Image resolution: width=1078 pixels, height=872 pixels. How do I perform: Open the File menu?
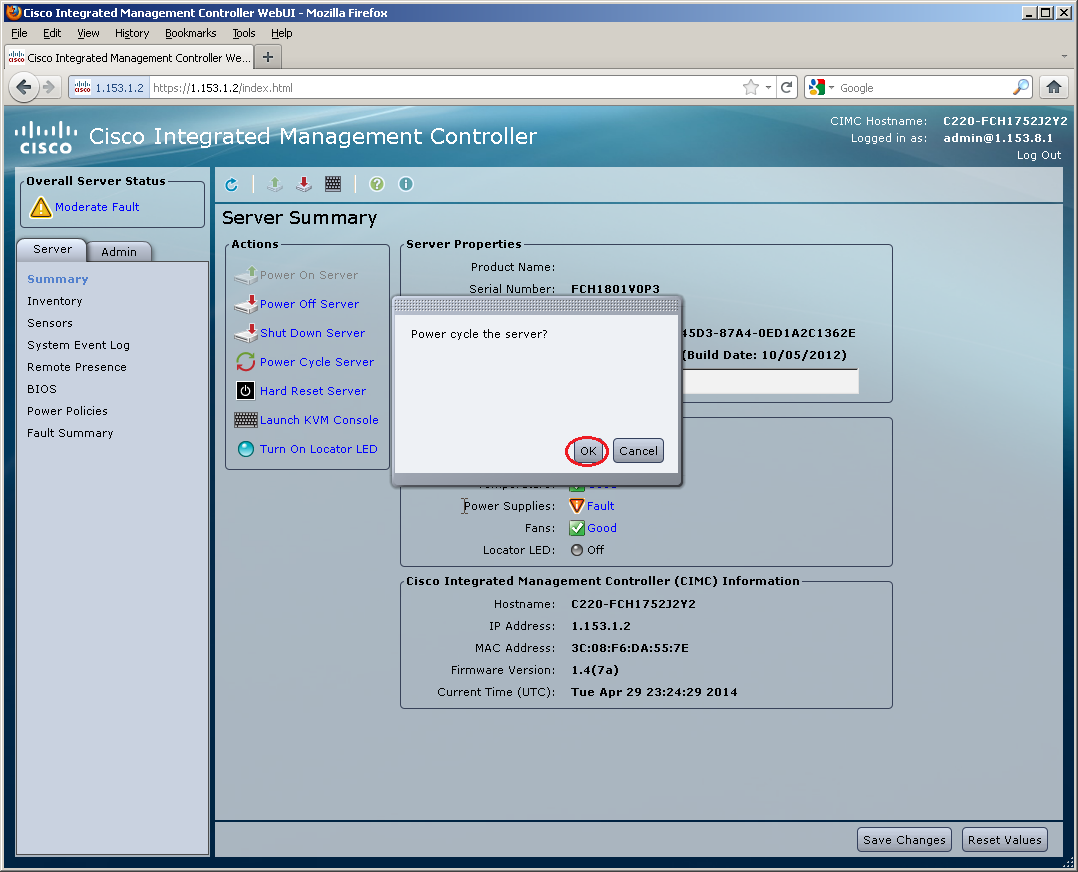19,33
